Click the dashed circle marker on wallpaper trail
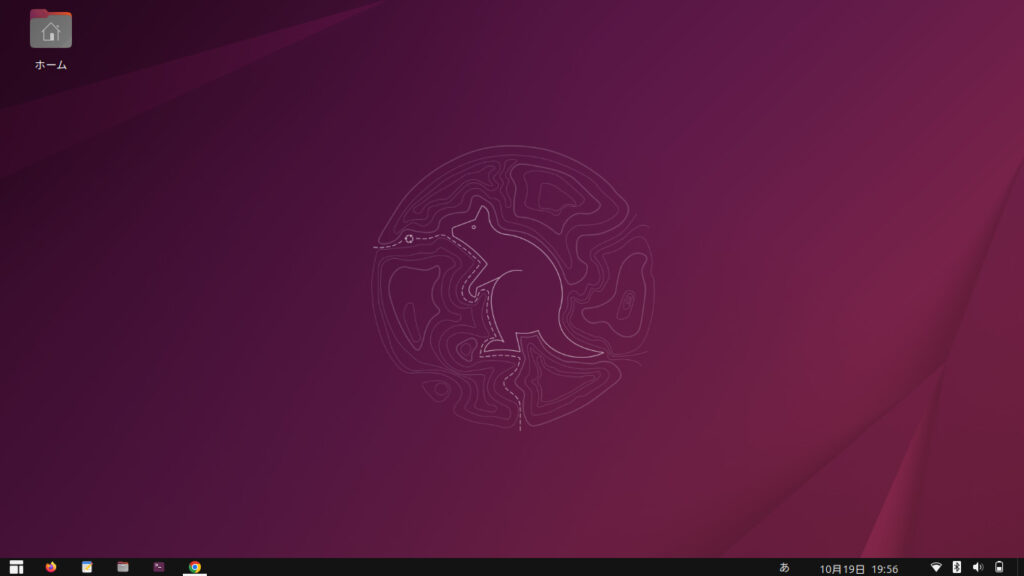Screen dimensions: 1024x576 click(409, 239)
